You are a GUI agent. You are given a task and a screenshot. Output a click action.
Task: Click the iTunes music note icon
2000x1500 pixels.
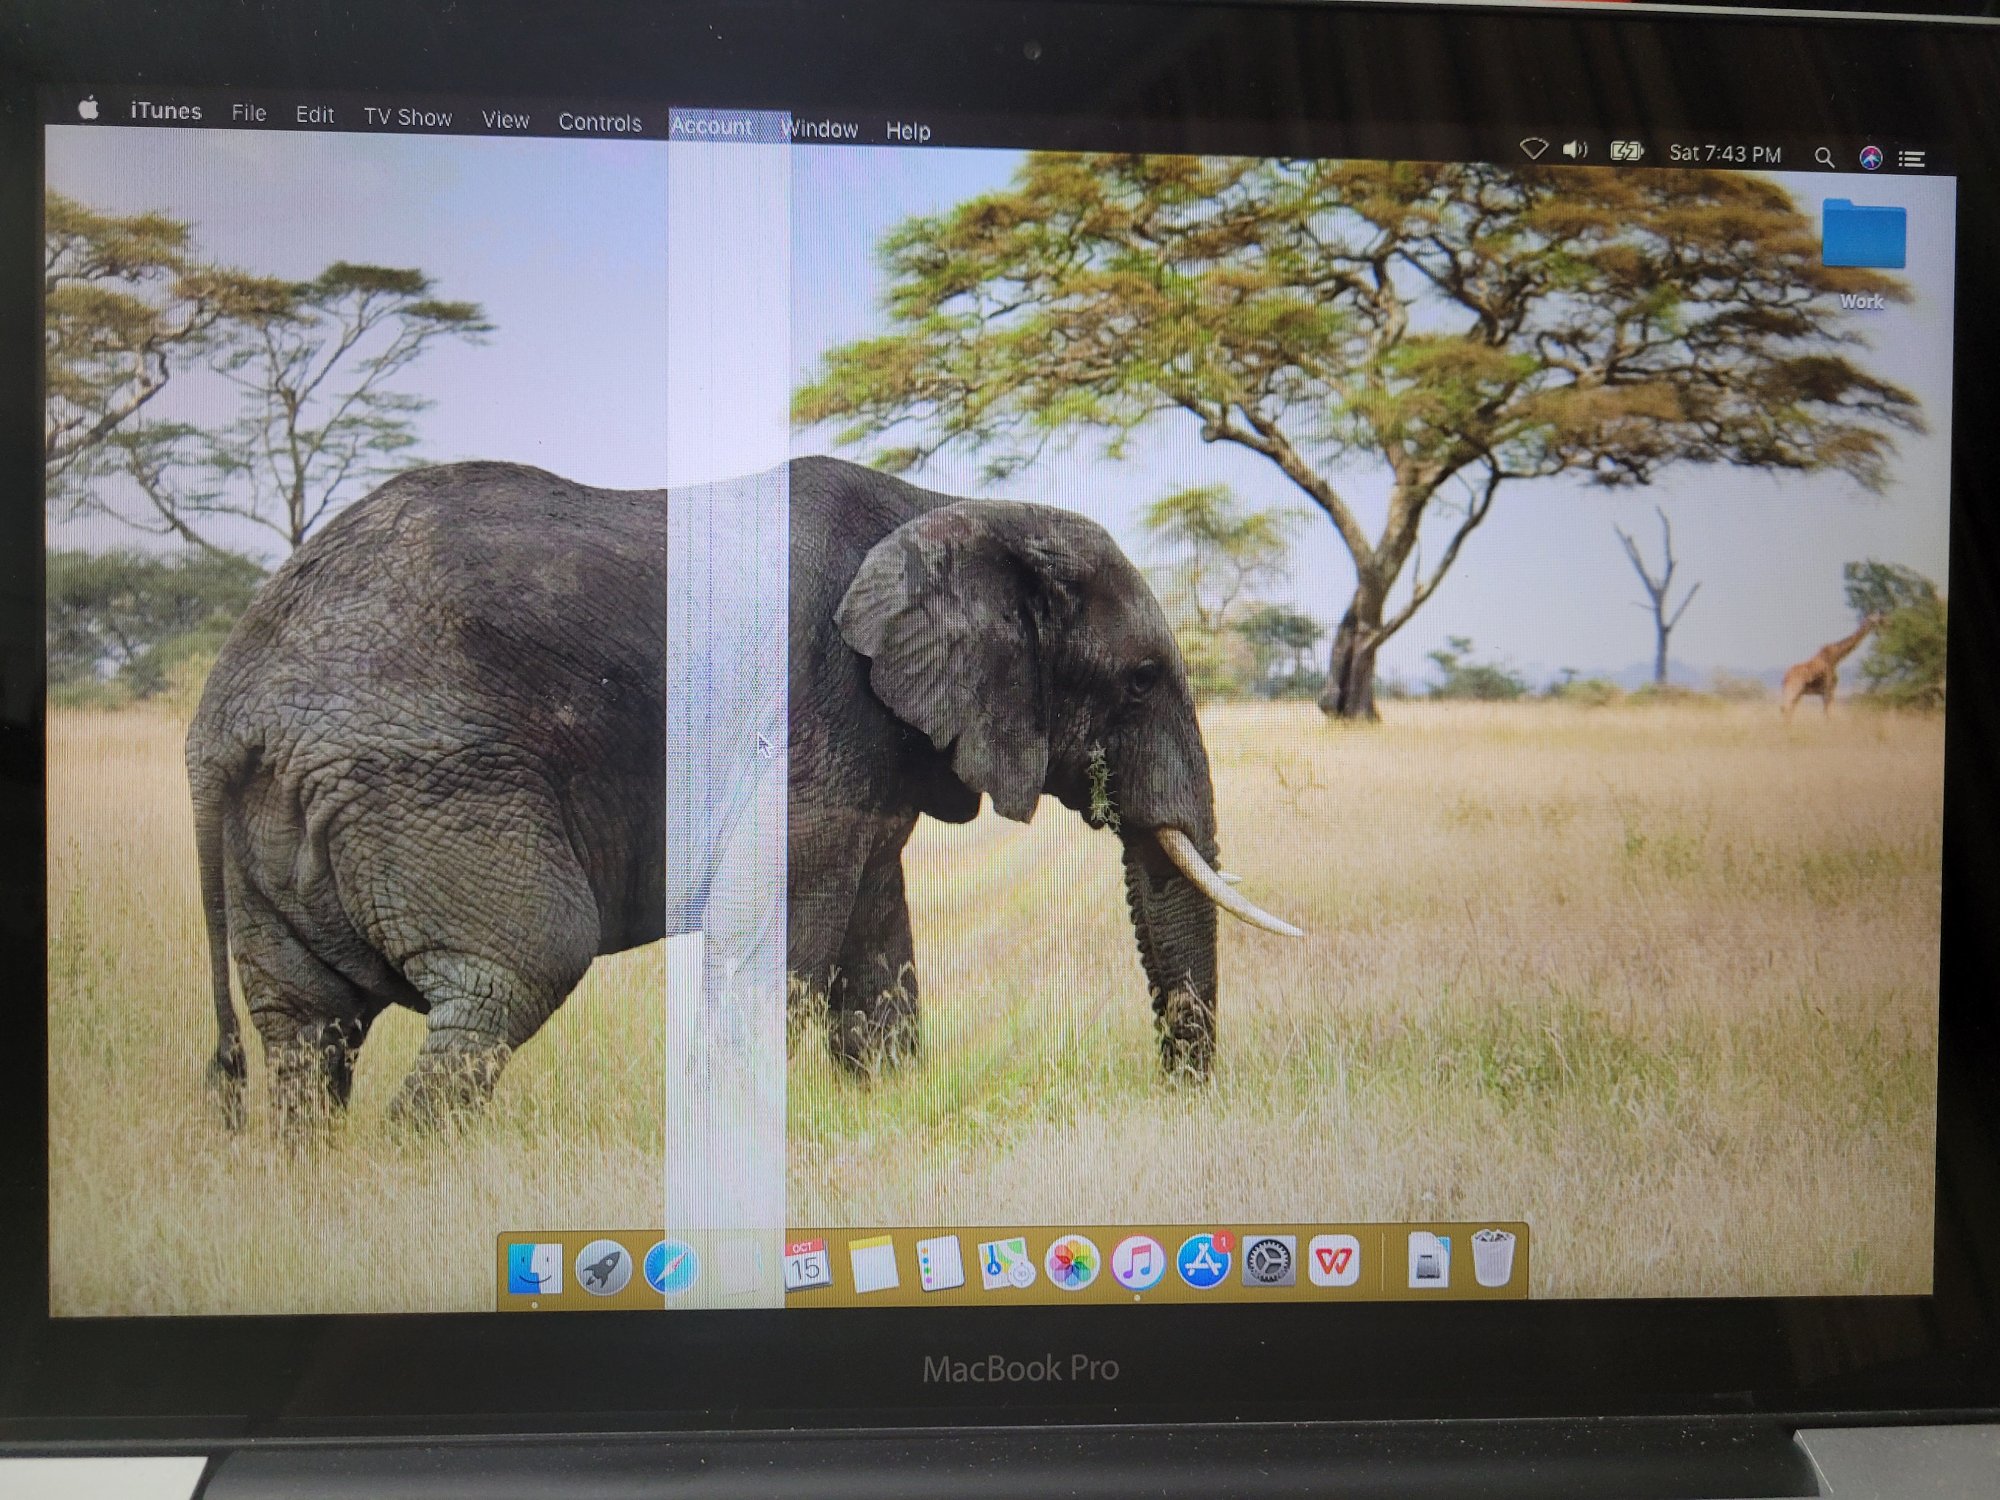(1138, 1263)
